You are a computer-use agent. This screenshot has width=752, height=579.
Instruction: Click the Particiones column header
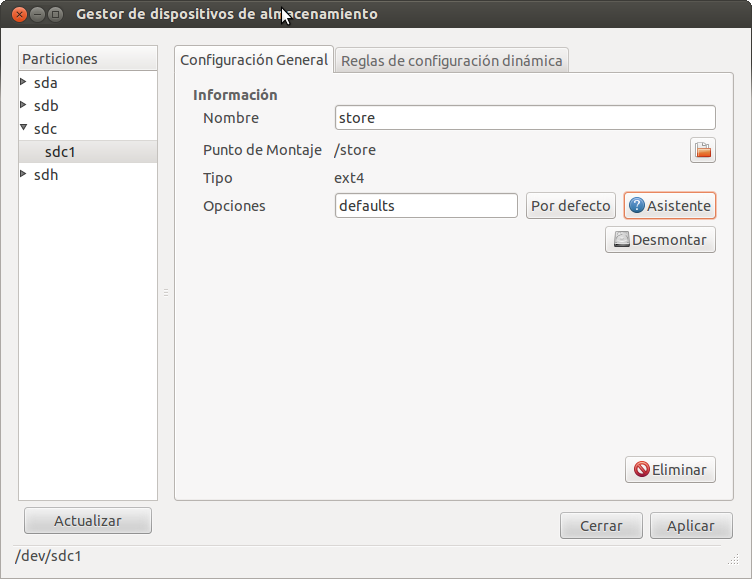click(88, 59)
